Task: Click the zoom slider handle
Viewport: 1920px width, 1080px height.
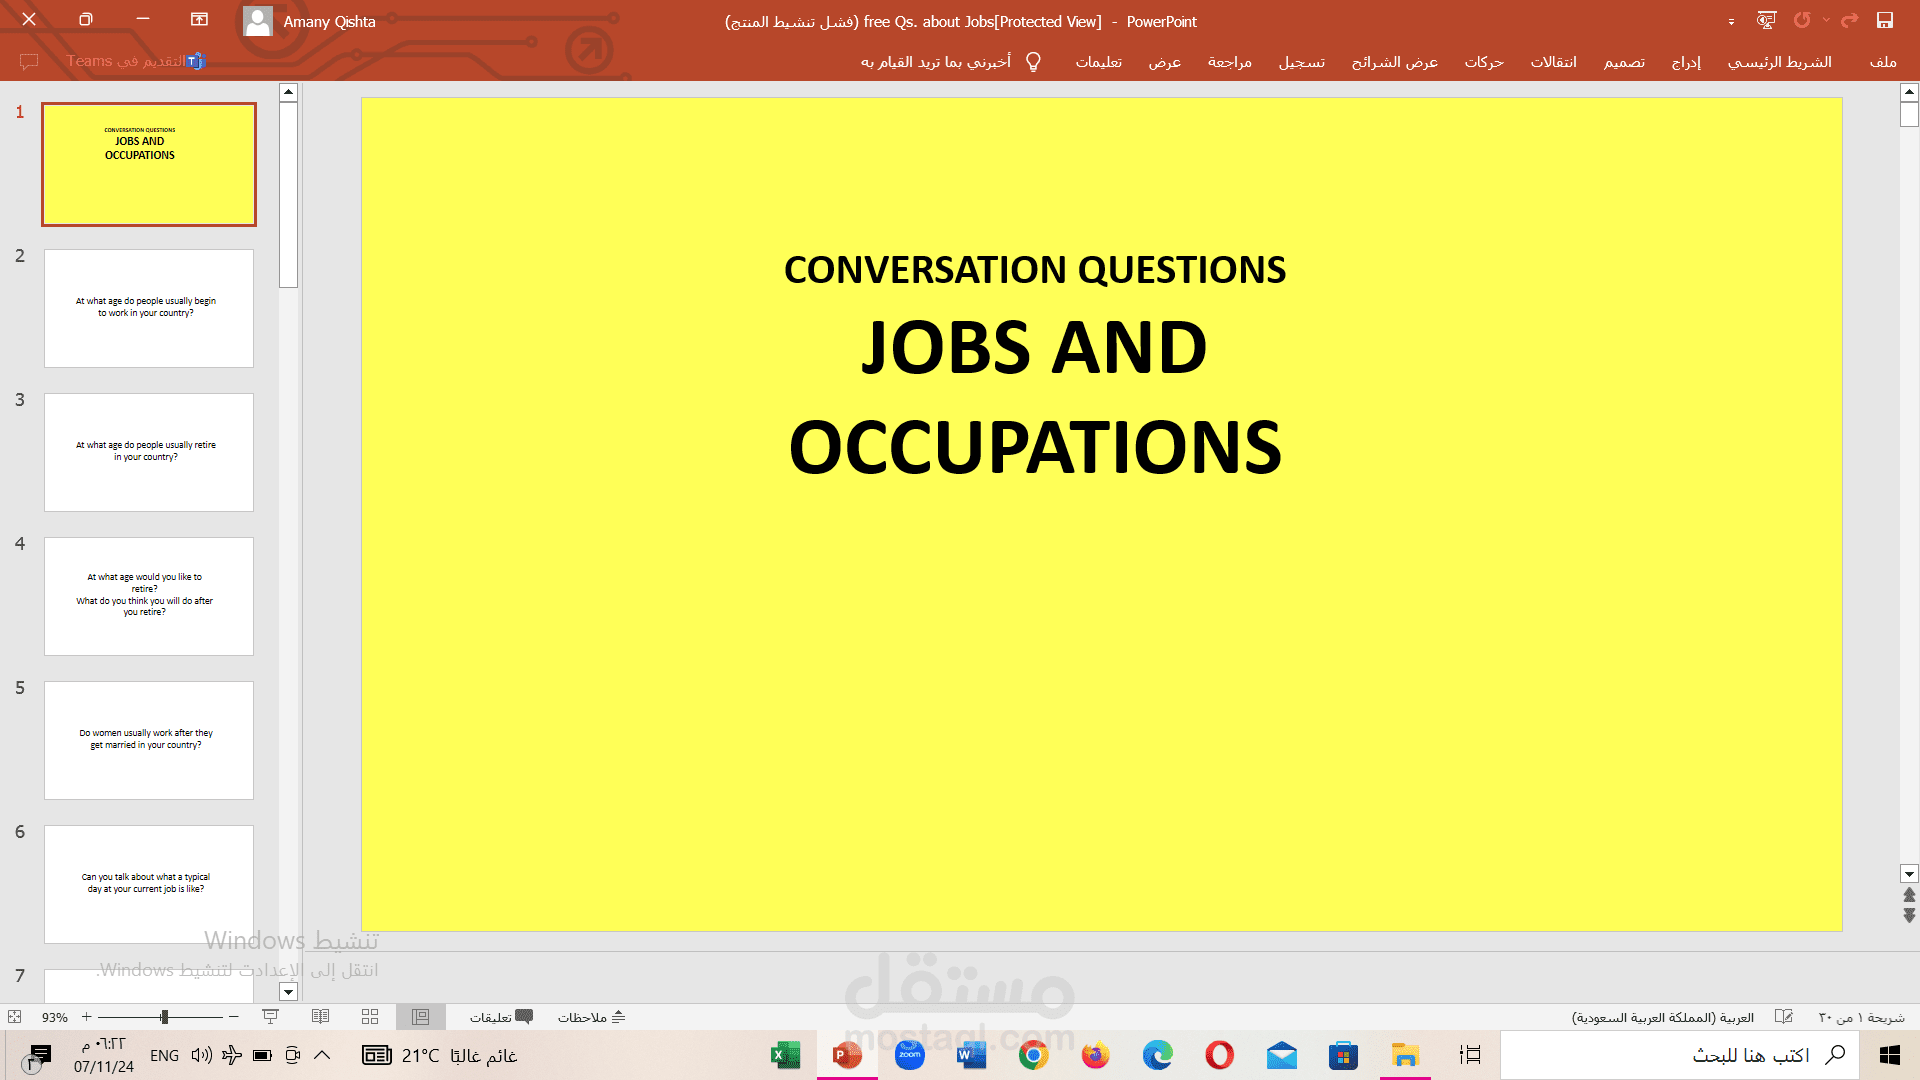Action: pyautogui.click(x=164, y=1017)
